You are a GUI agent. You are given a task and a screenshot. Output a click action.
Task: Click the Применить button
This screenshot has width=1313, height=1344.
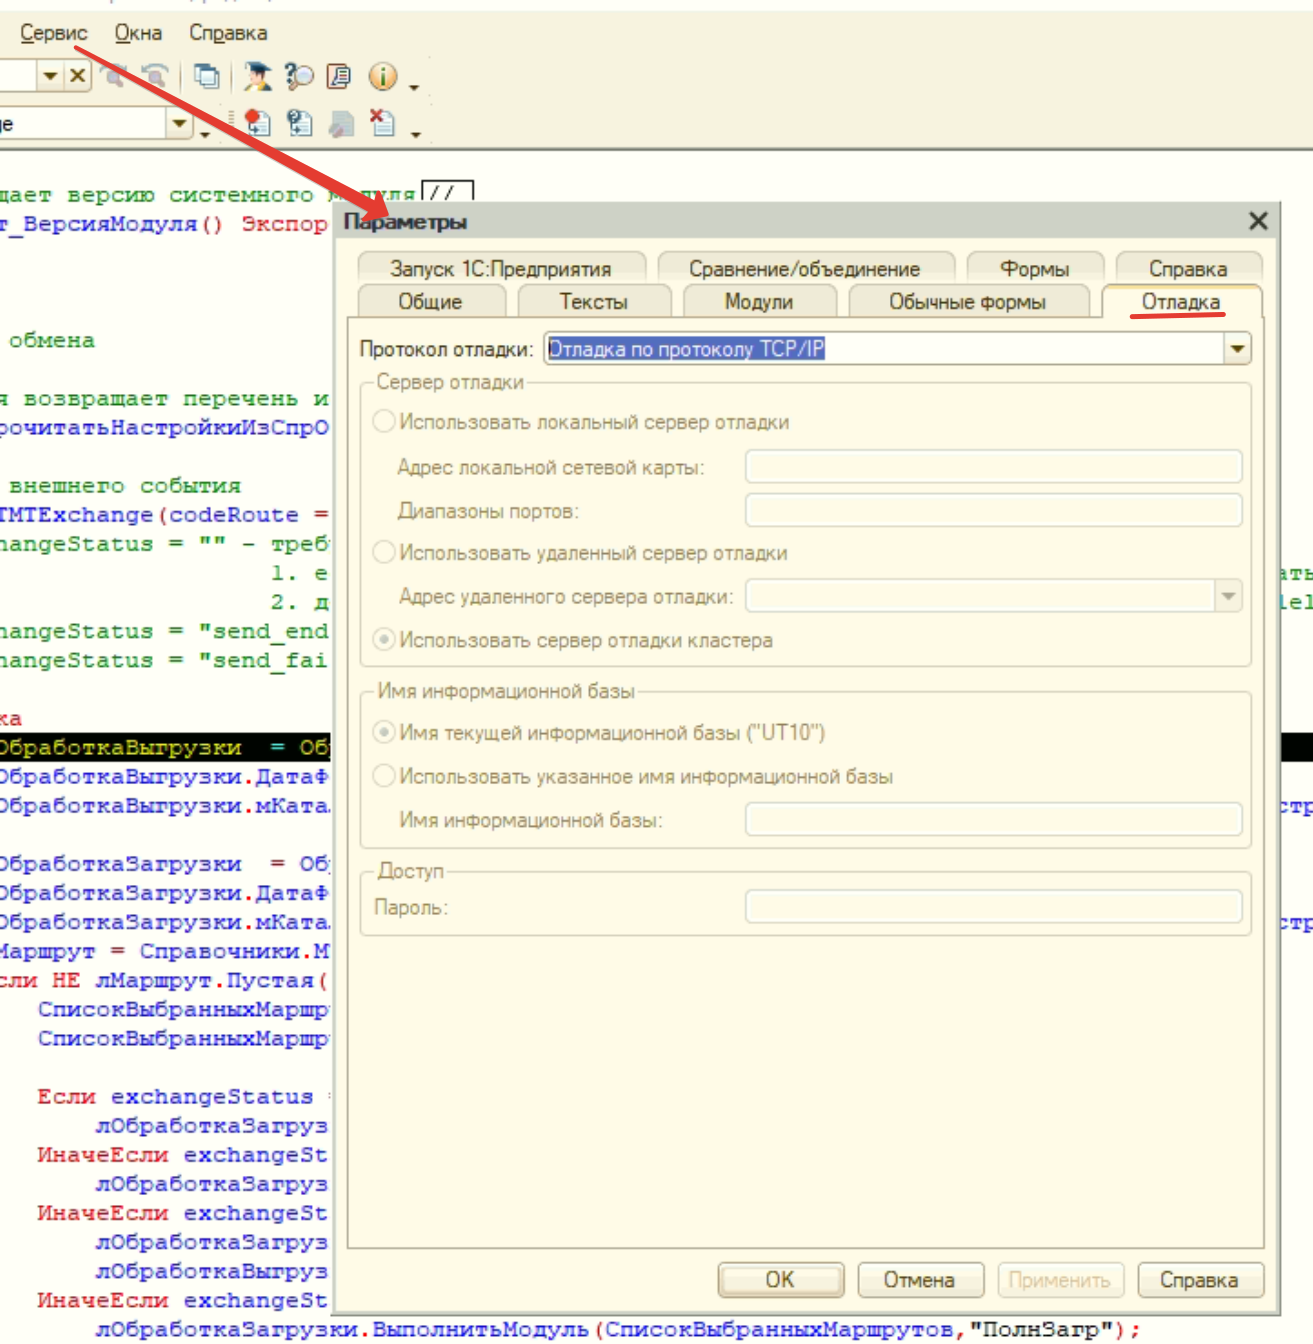point(1060,1280)
